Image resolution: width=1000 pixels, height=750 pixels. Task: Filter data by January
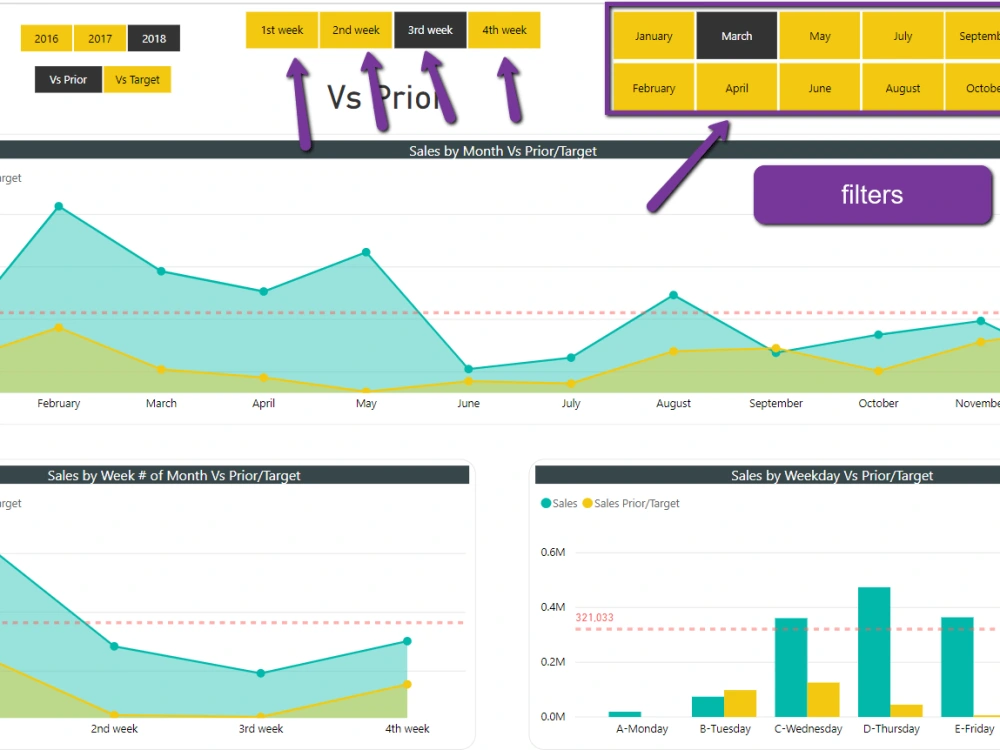point(653,35)
